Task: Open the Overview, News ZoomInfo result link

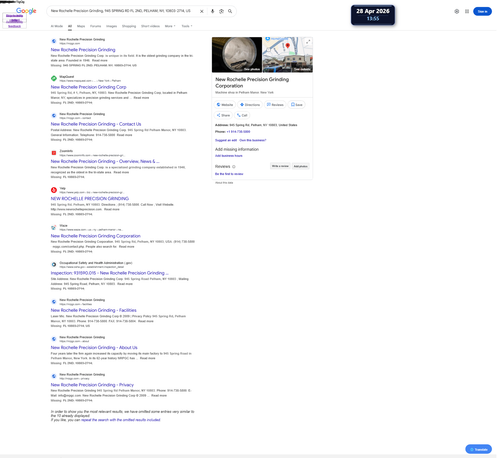Action: (105, 161)
